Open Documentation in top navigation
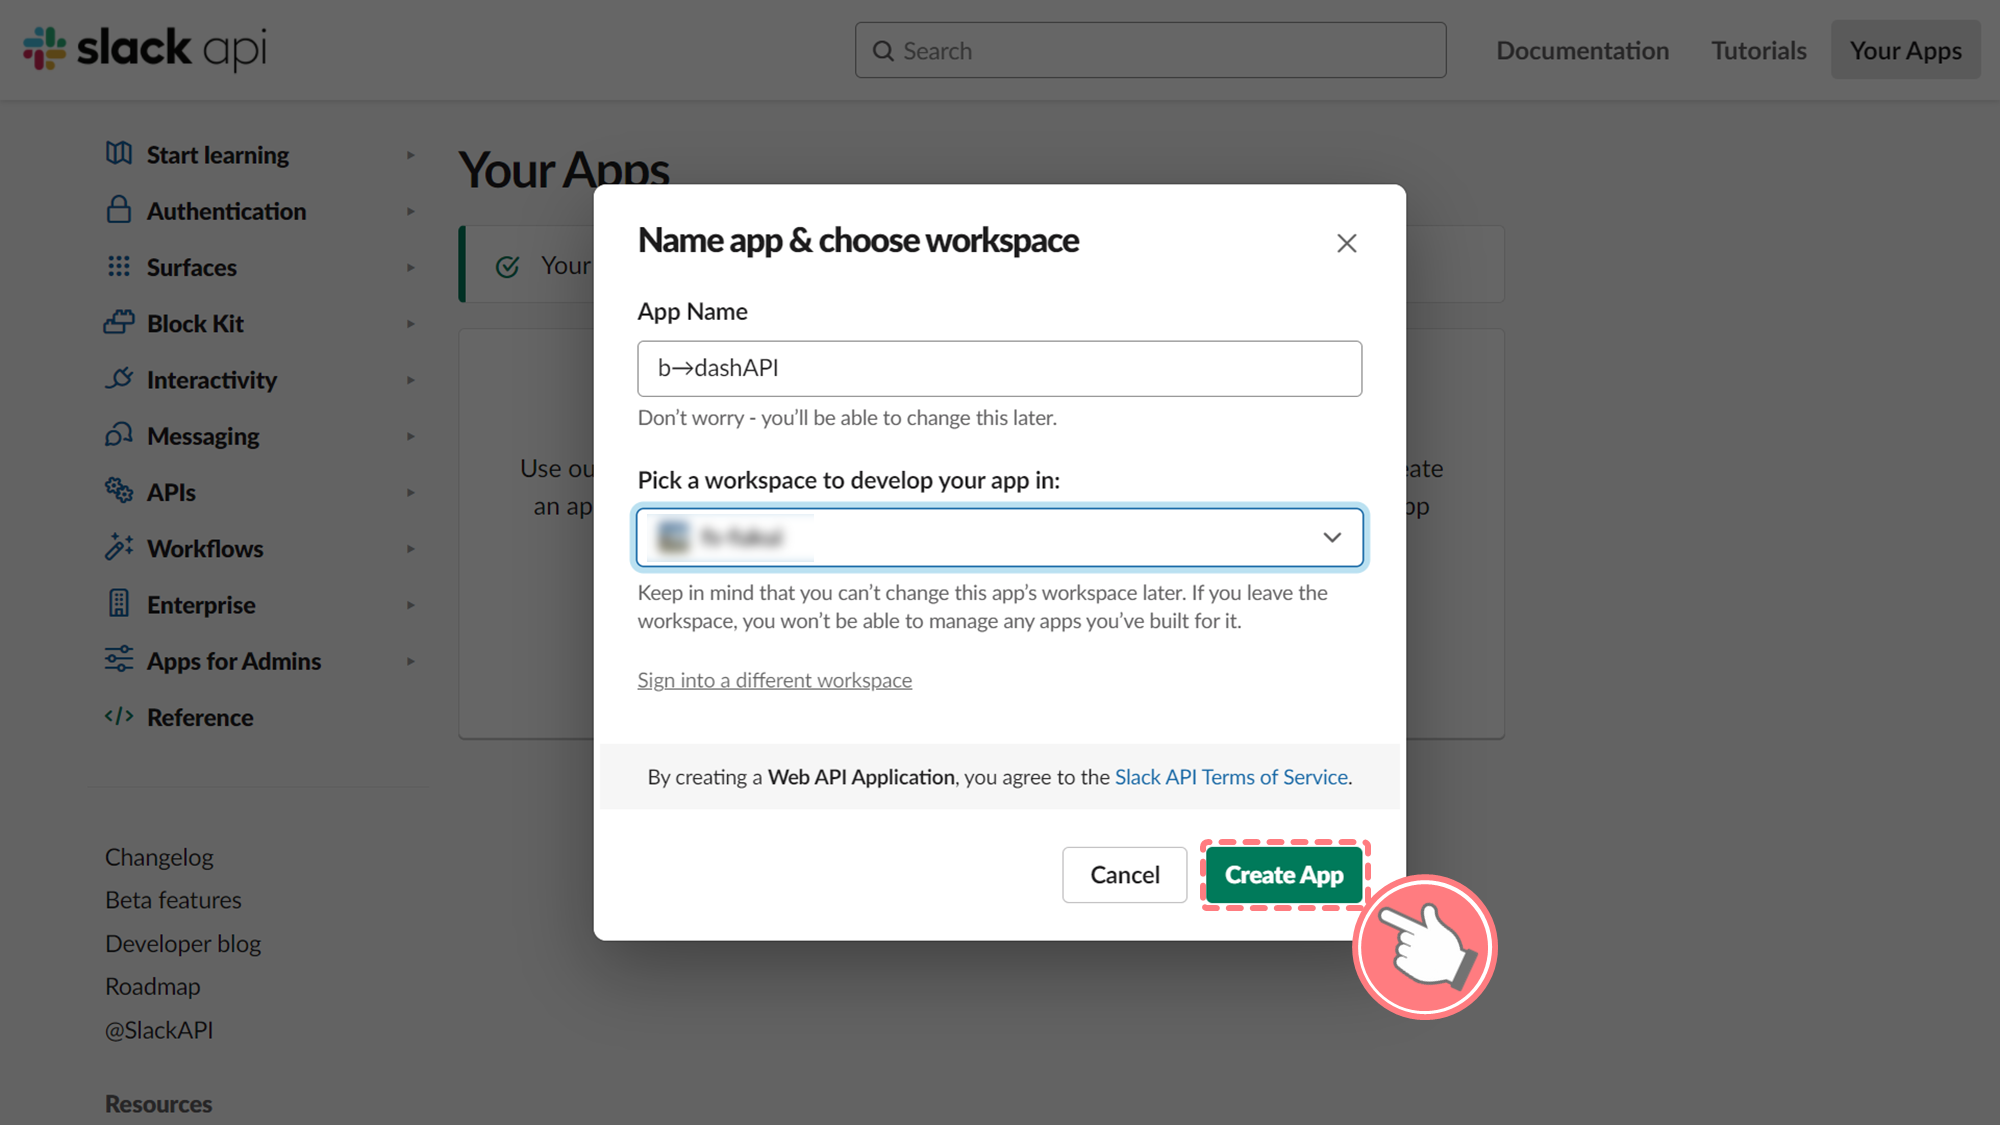 pos(1582,50)
